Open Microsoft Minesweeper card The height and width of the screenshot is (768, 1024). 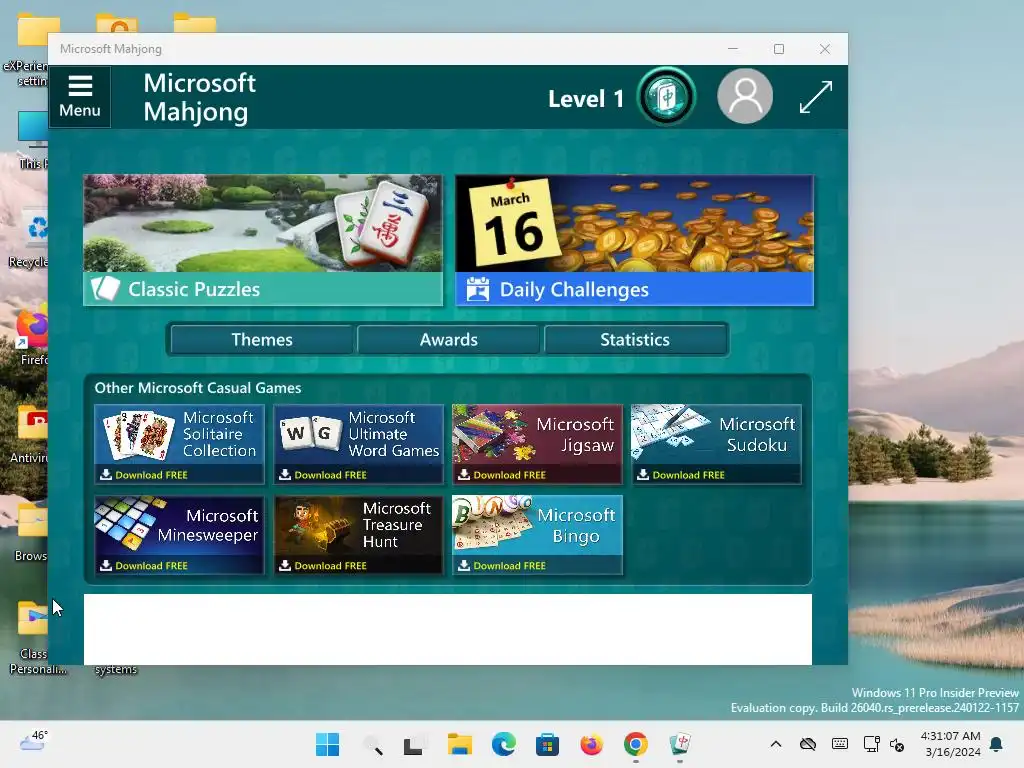179,535
